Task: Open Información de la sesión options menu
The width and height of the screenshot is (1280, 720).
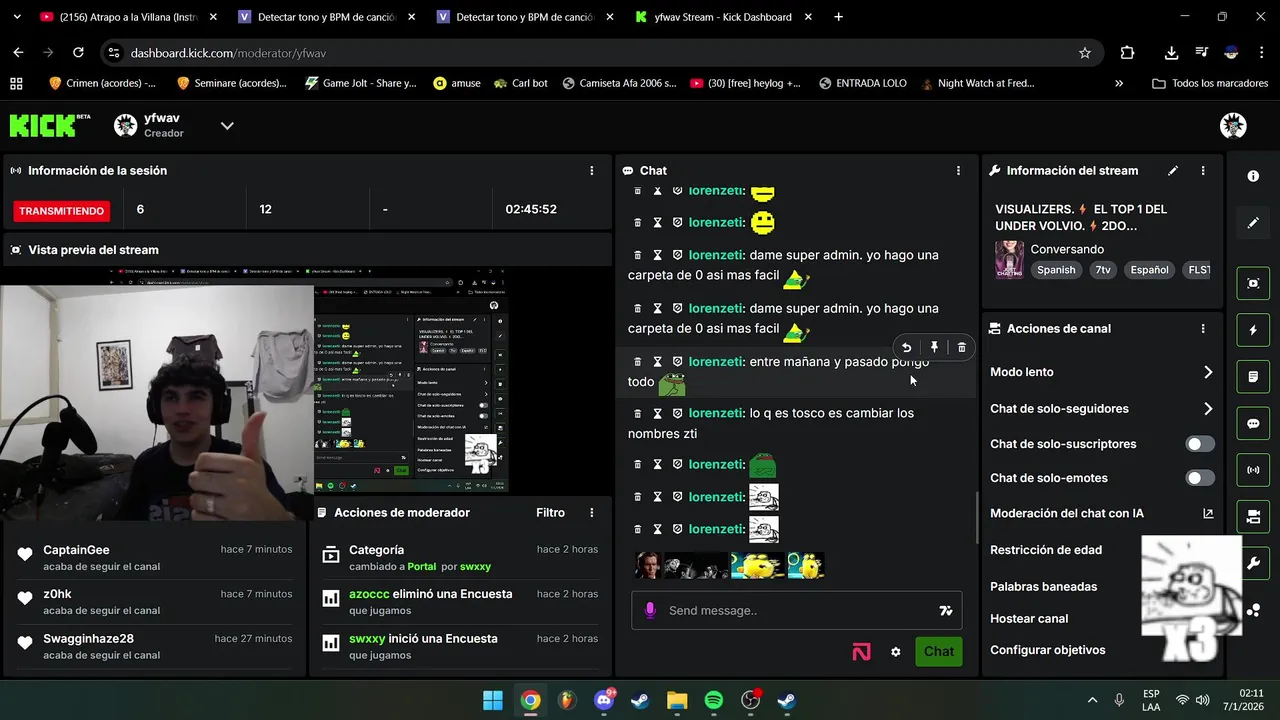Action: [x=592, y=171]
